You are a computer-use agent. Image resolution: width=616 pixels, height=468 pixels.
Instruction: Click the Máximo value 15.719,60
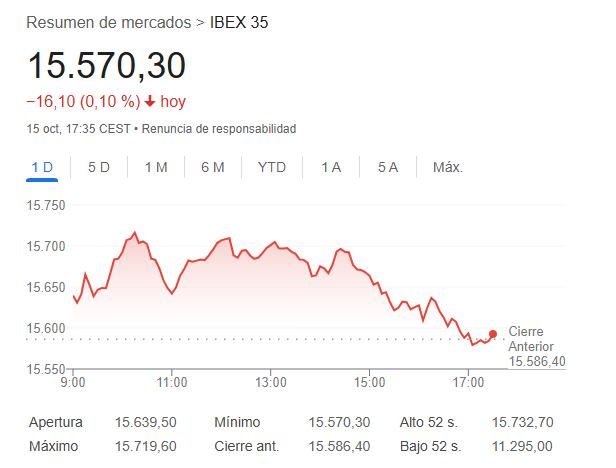click(147, 446)
